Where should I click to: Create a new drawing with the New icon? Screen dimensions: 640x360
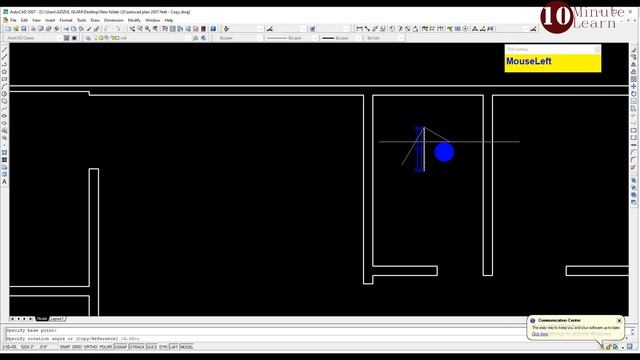(x=8, y=29)
